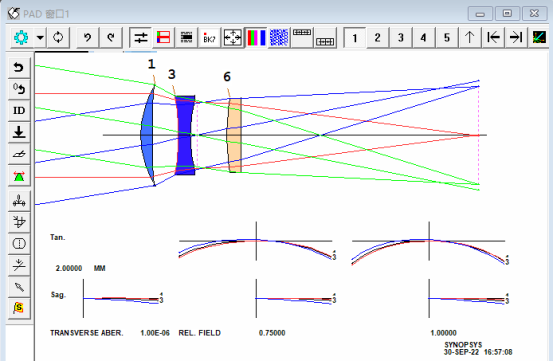The height and width of the screenshot is (362, 554).
Task: Click the ID sidebar button
Action: point(19,111)
